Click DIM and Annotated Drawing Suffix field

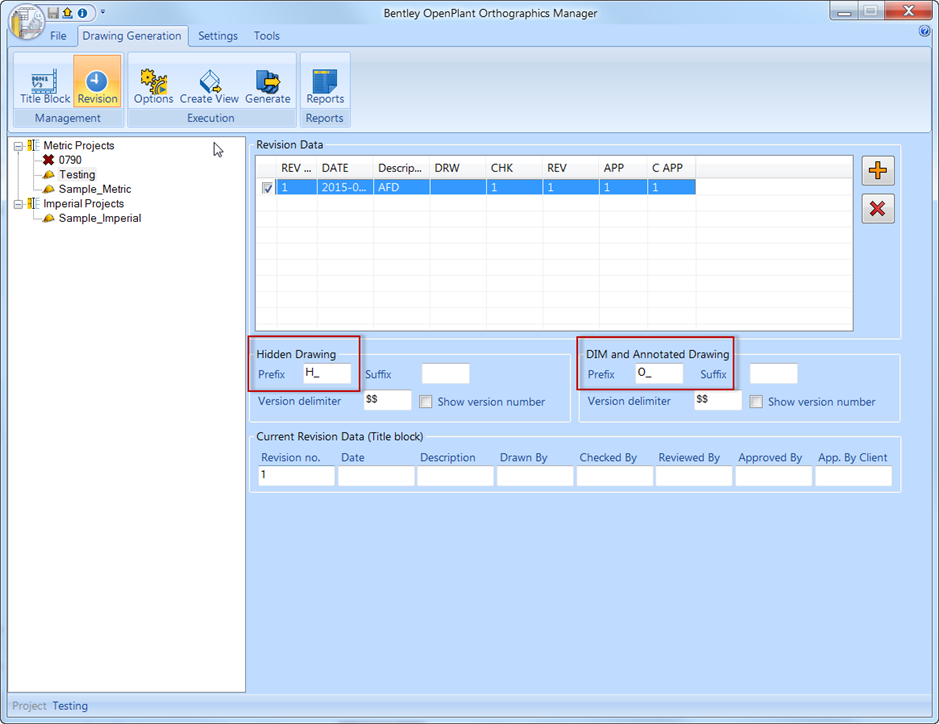pyautogui.click(x=774, y=374)
